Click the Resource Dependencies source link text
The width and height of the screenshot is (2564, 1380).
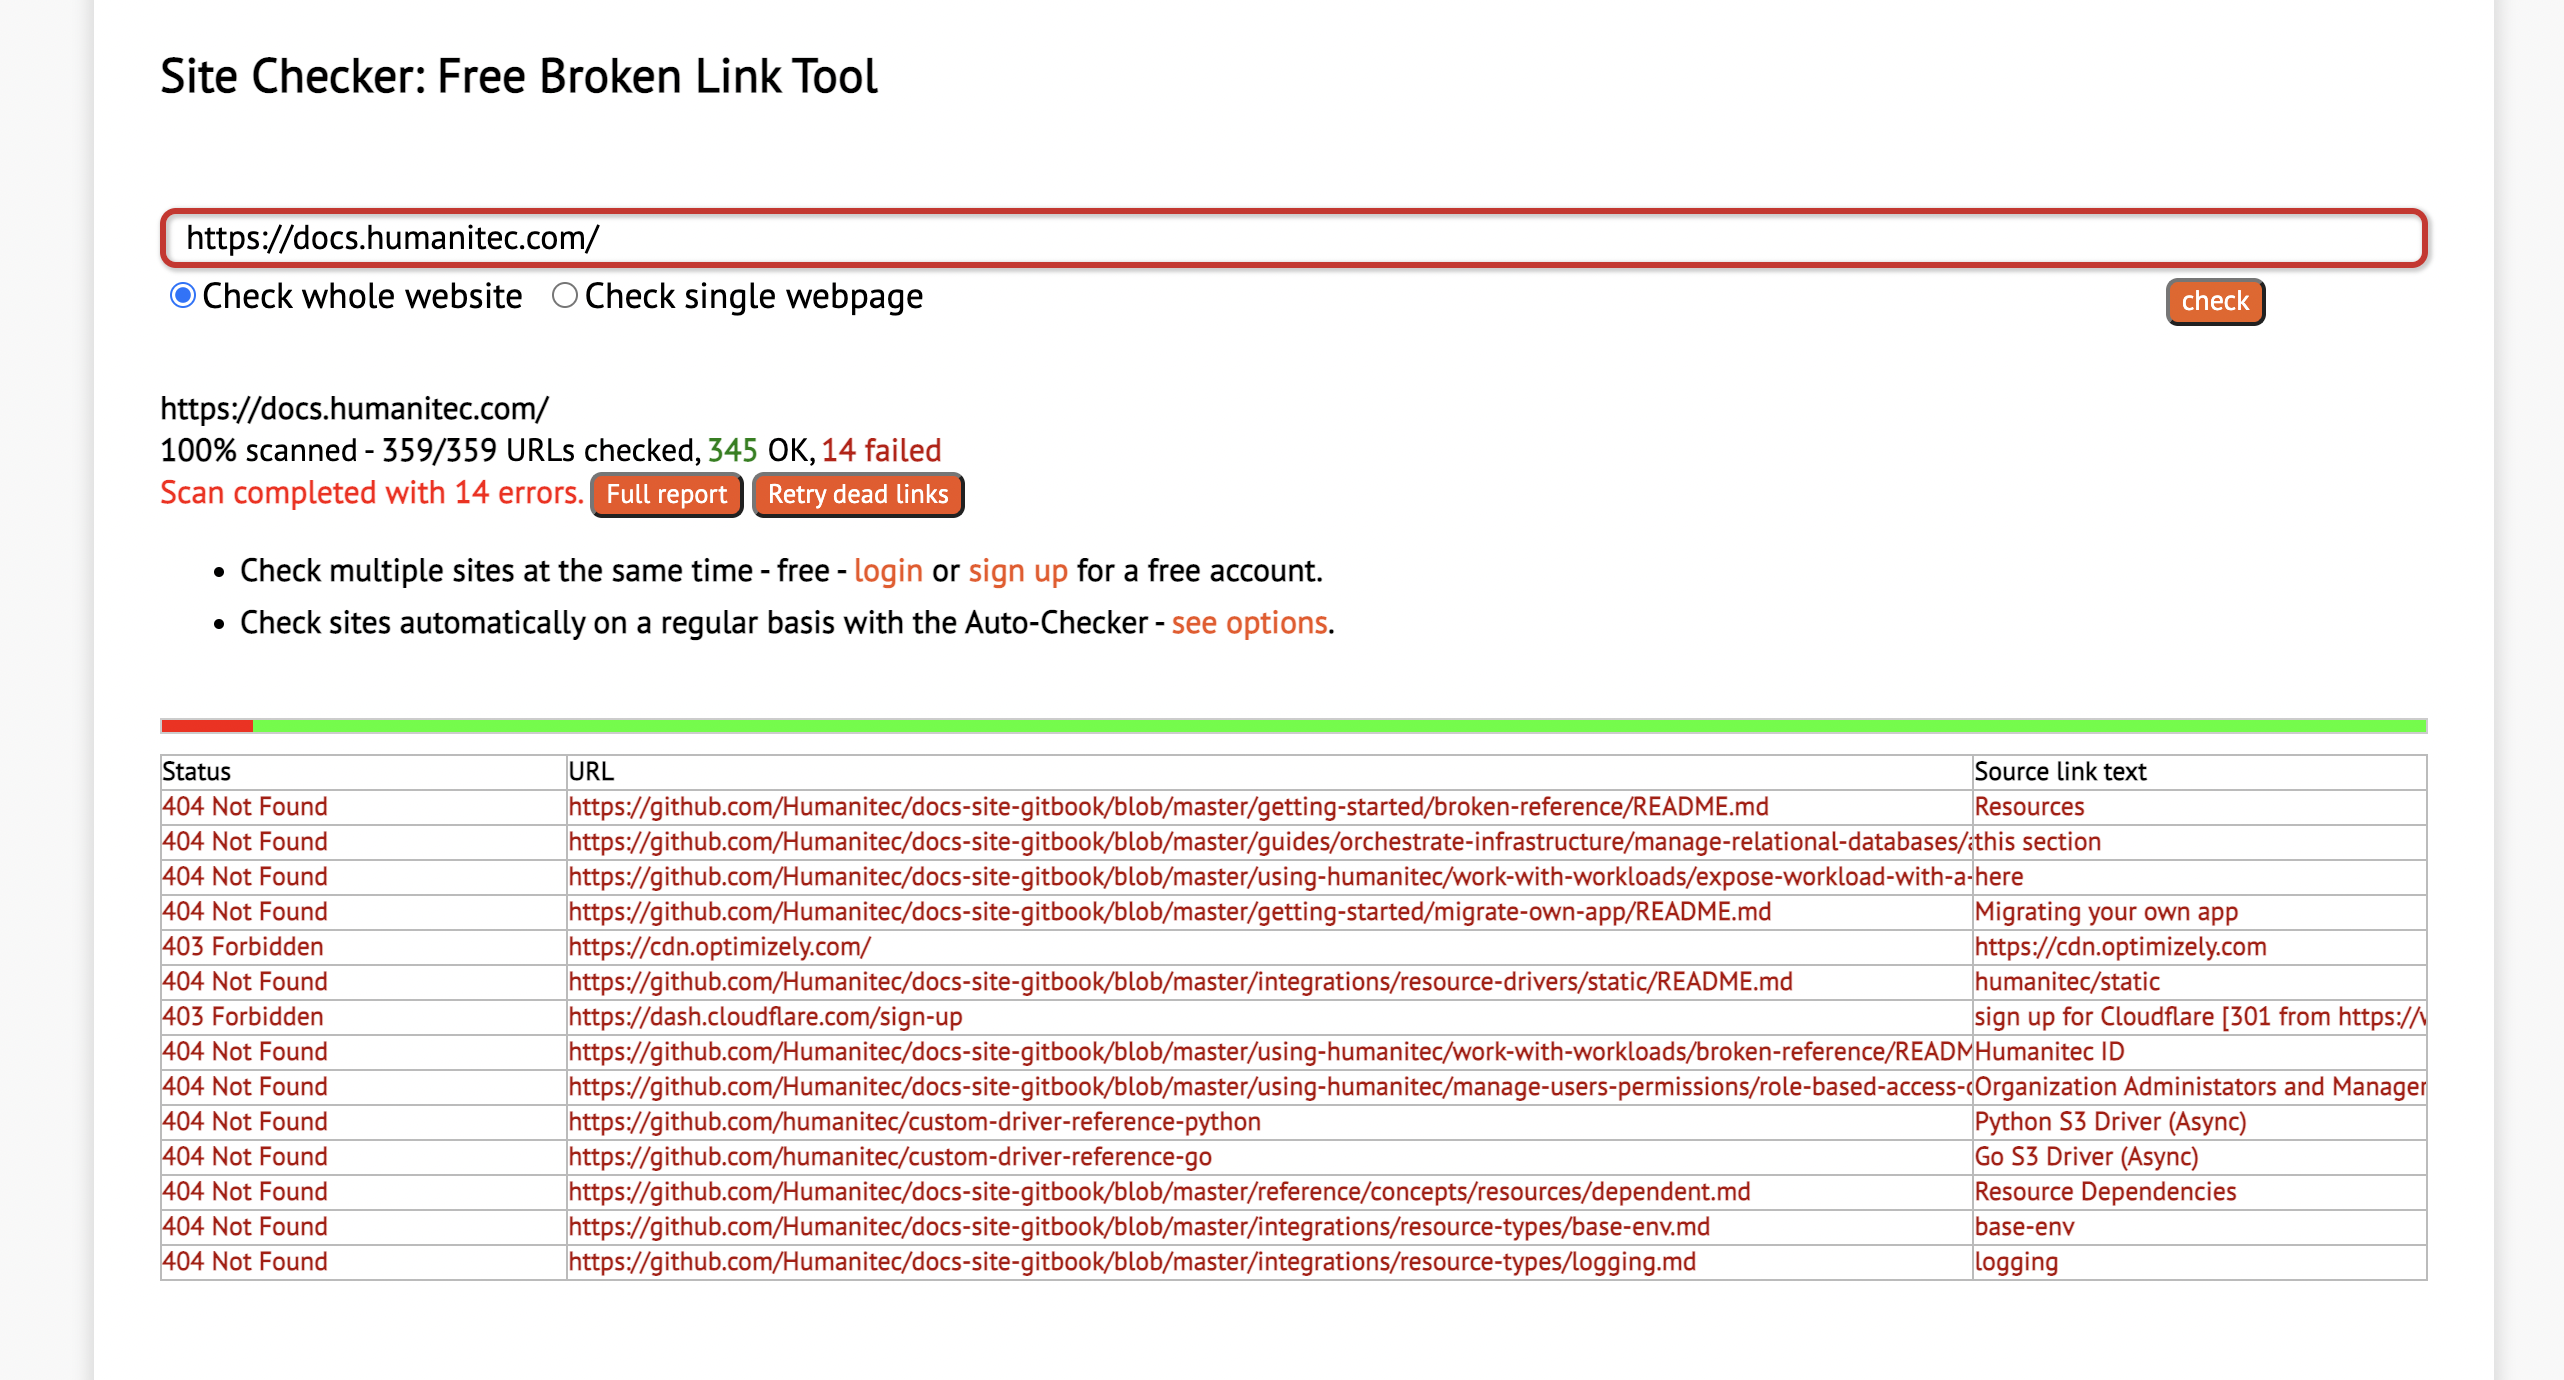[x=2104, y=1191]
